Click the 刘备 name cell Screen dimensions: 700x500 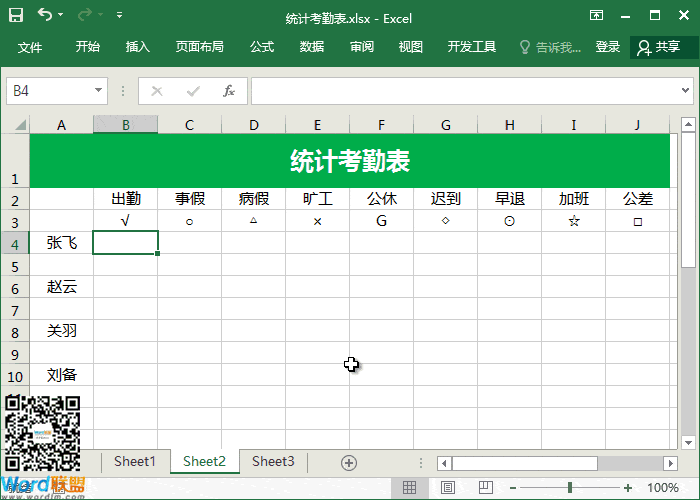click(x=62, y=375)
